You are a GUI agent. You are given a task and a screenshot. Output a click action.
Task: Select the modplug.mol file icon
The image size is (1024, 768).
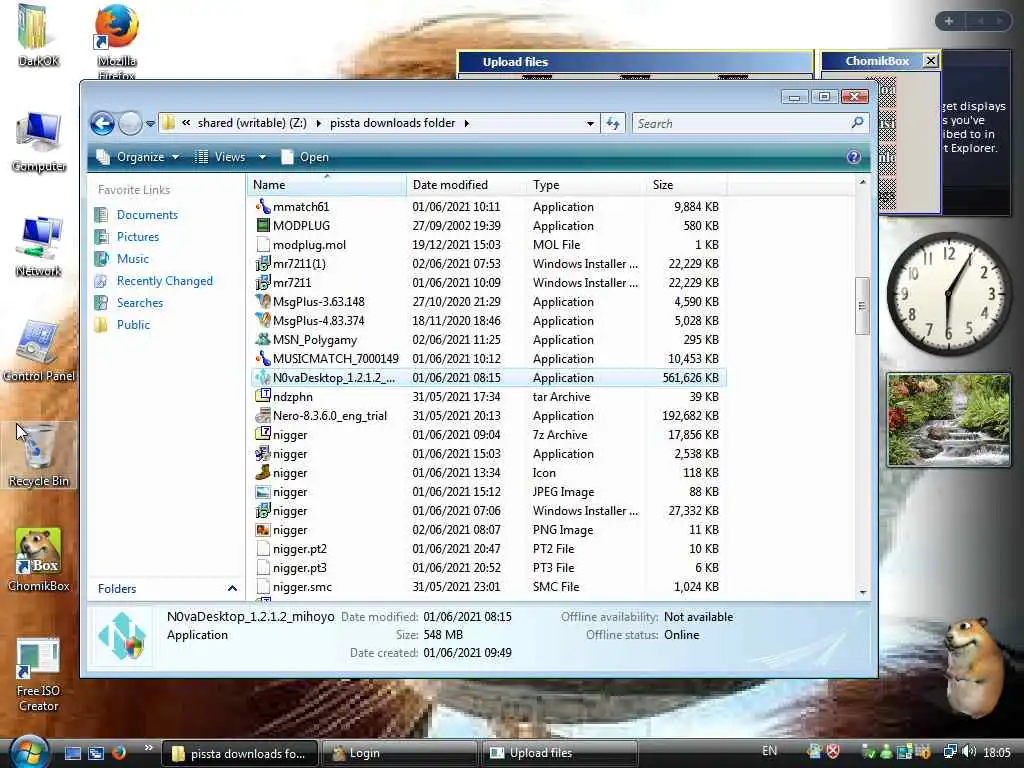pos(263,244)
